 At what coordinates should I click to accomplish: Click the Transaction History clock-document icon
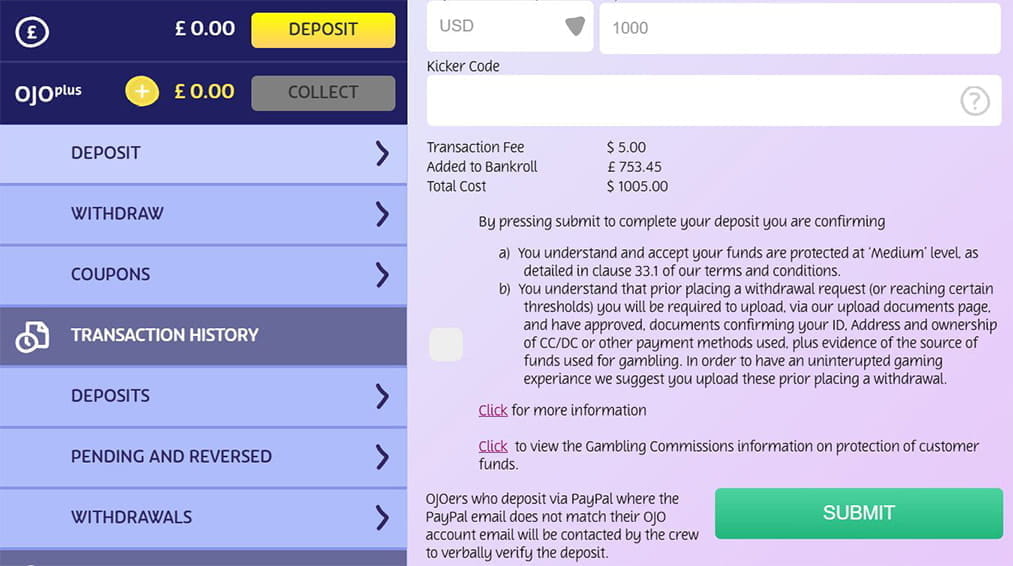(32, 336)
